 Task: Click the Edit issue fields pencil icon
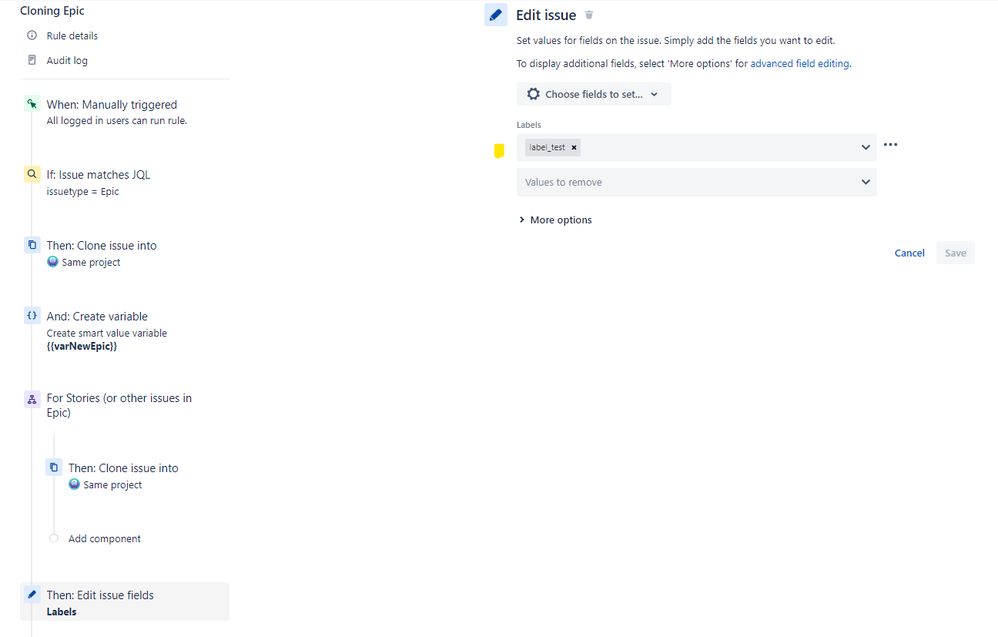tap(32, 594)
